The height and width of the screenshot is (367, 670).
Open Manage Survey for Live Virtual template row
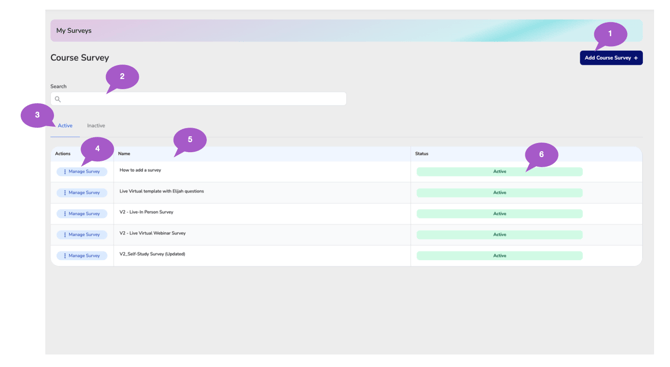[x=82, y=193]
